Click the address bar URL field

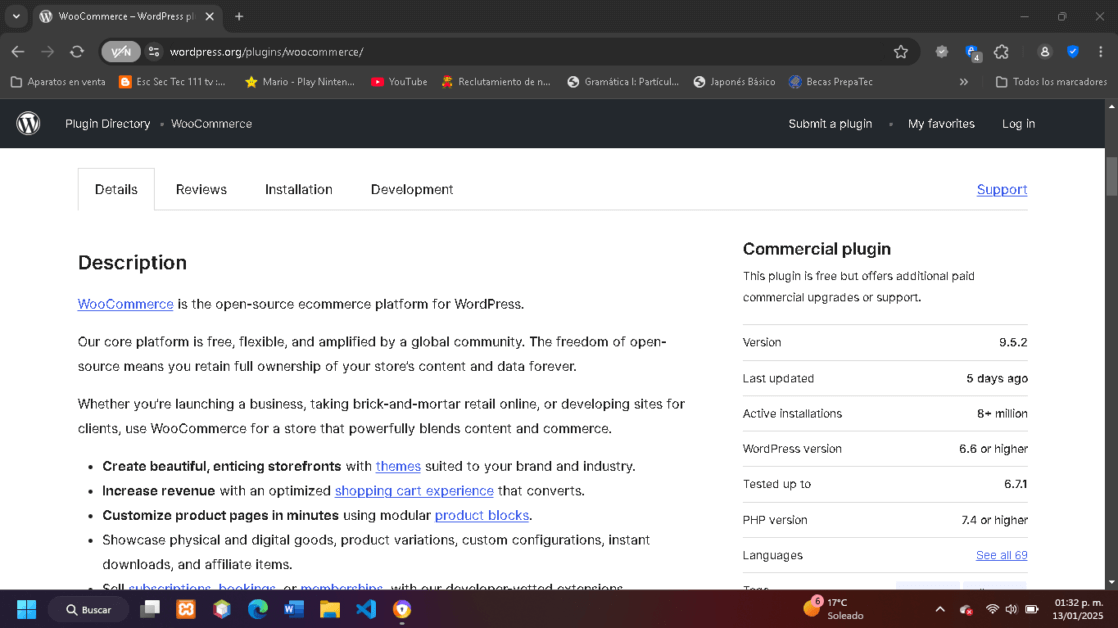500,52
